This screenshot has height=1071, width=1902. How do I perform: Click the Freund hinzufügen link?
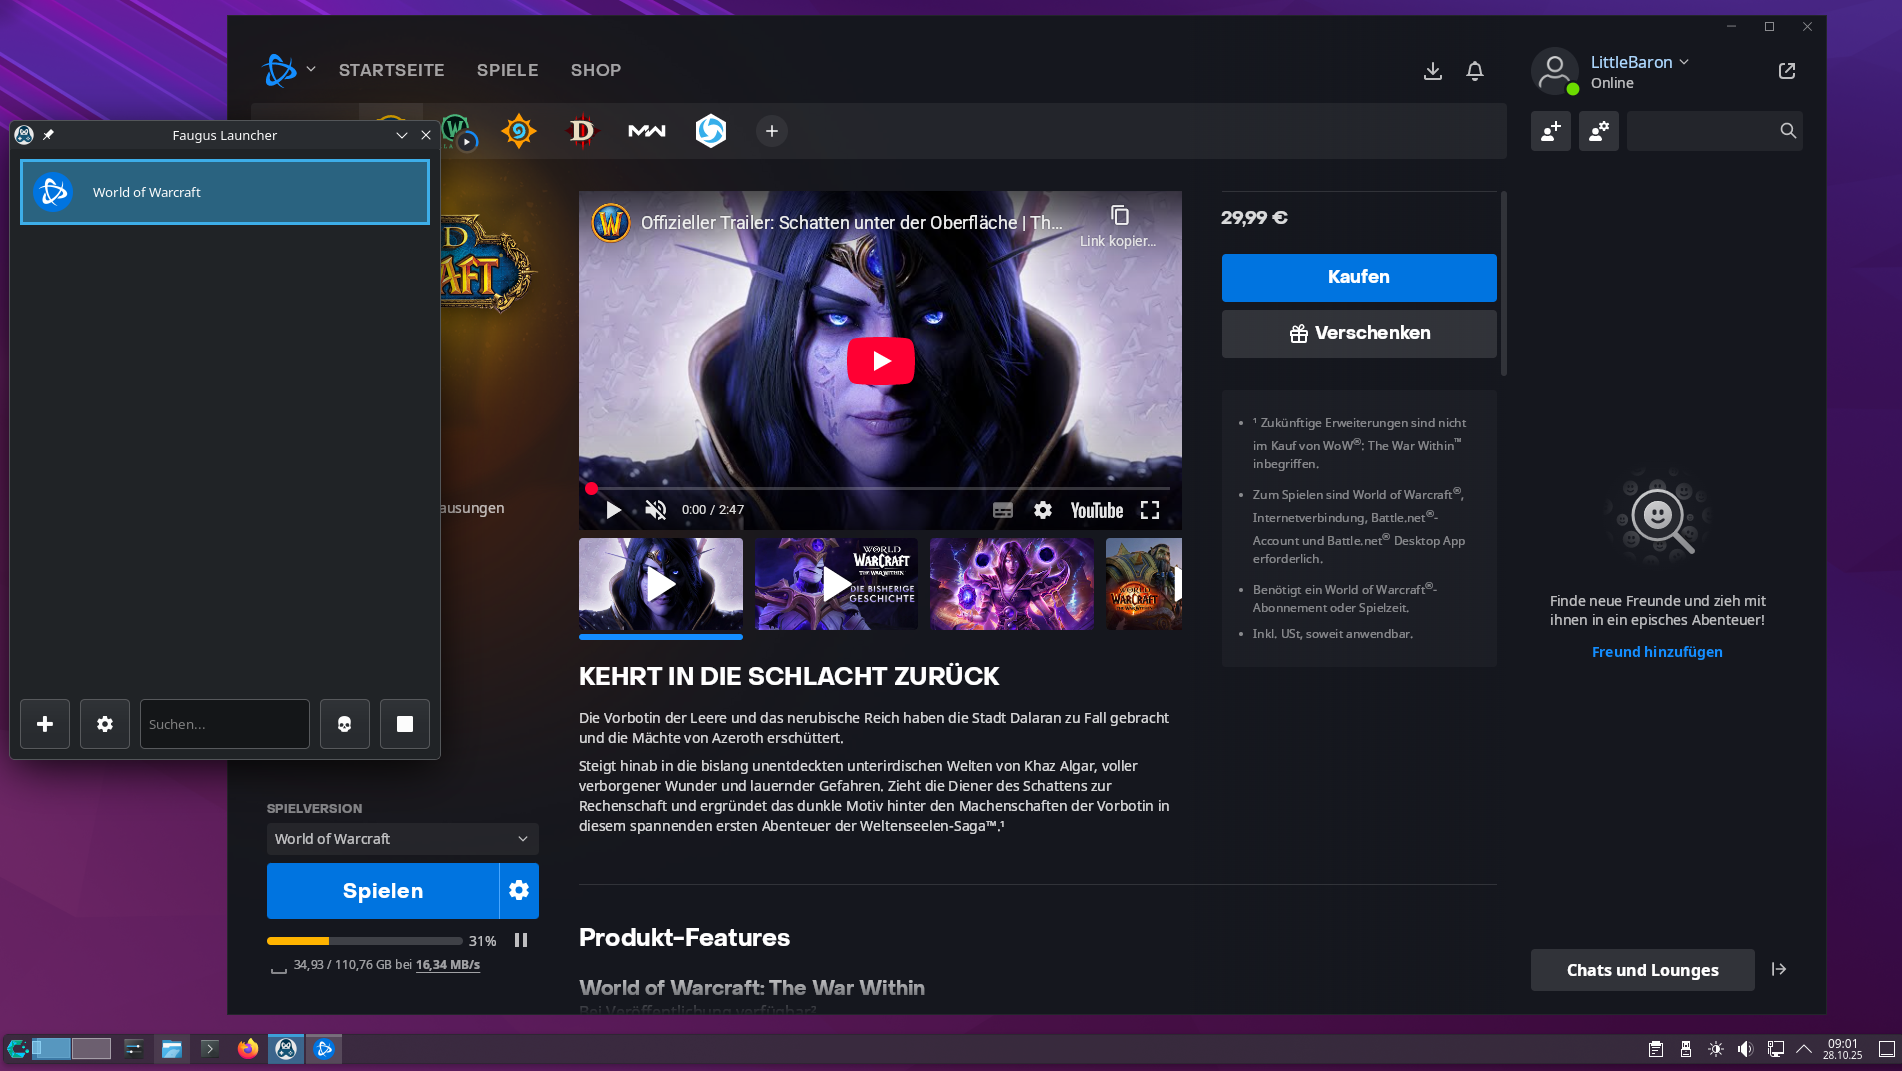(1656, 652)
